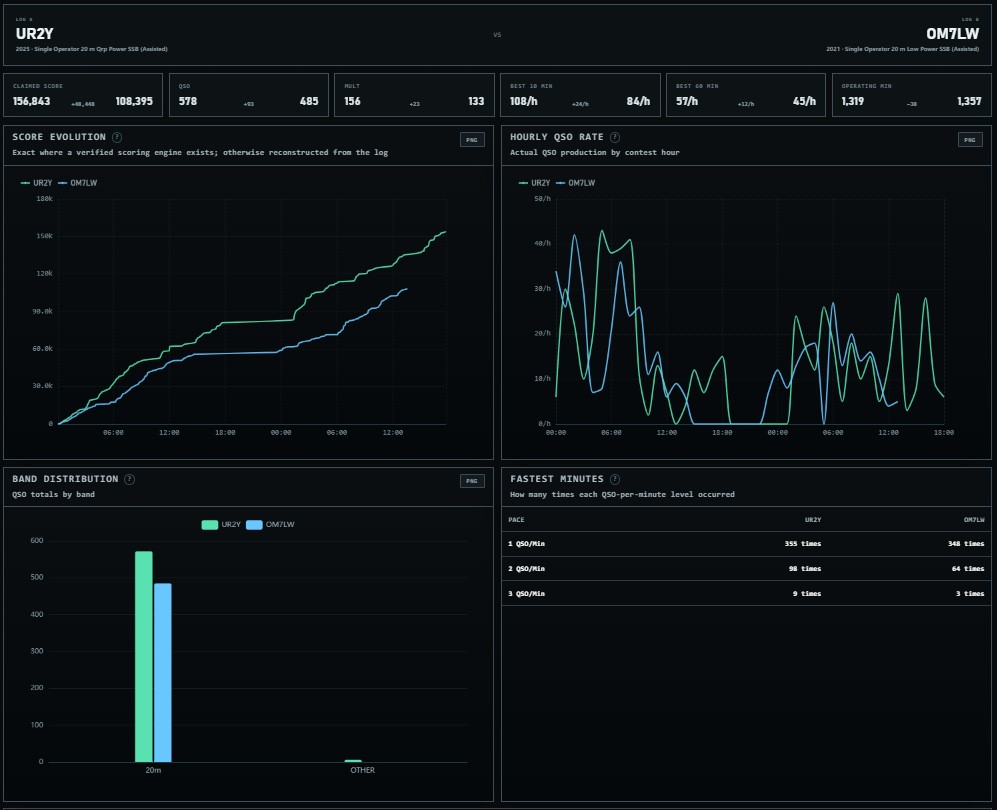The height and width of the screenshot is (810, 997).
Task: Click the OM7LW callsign header
Action: (952, 34)
